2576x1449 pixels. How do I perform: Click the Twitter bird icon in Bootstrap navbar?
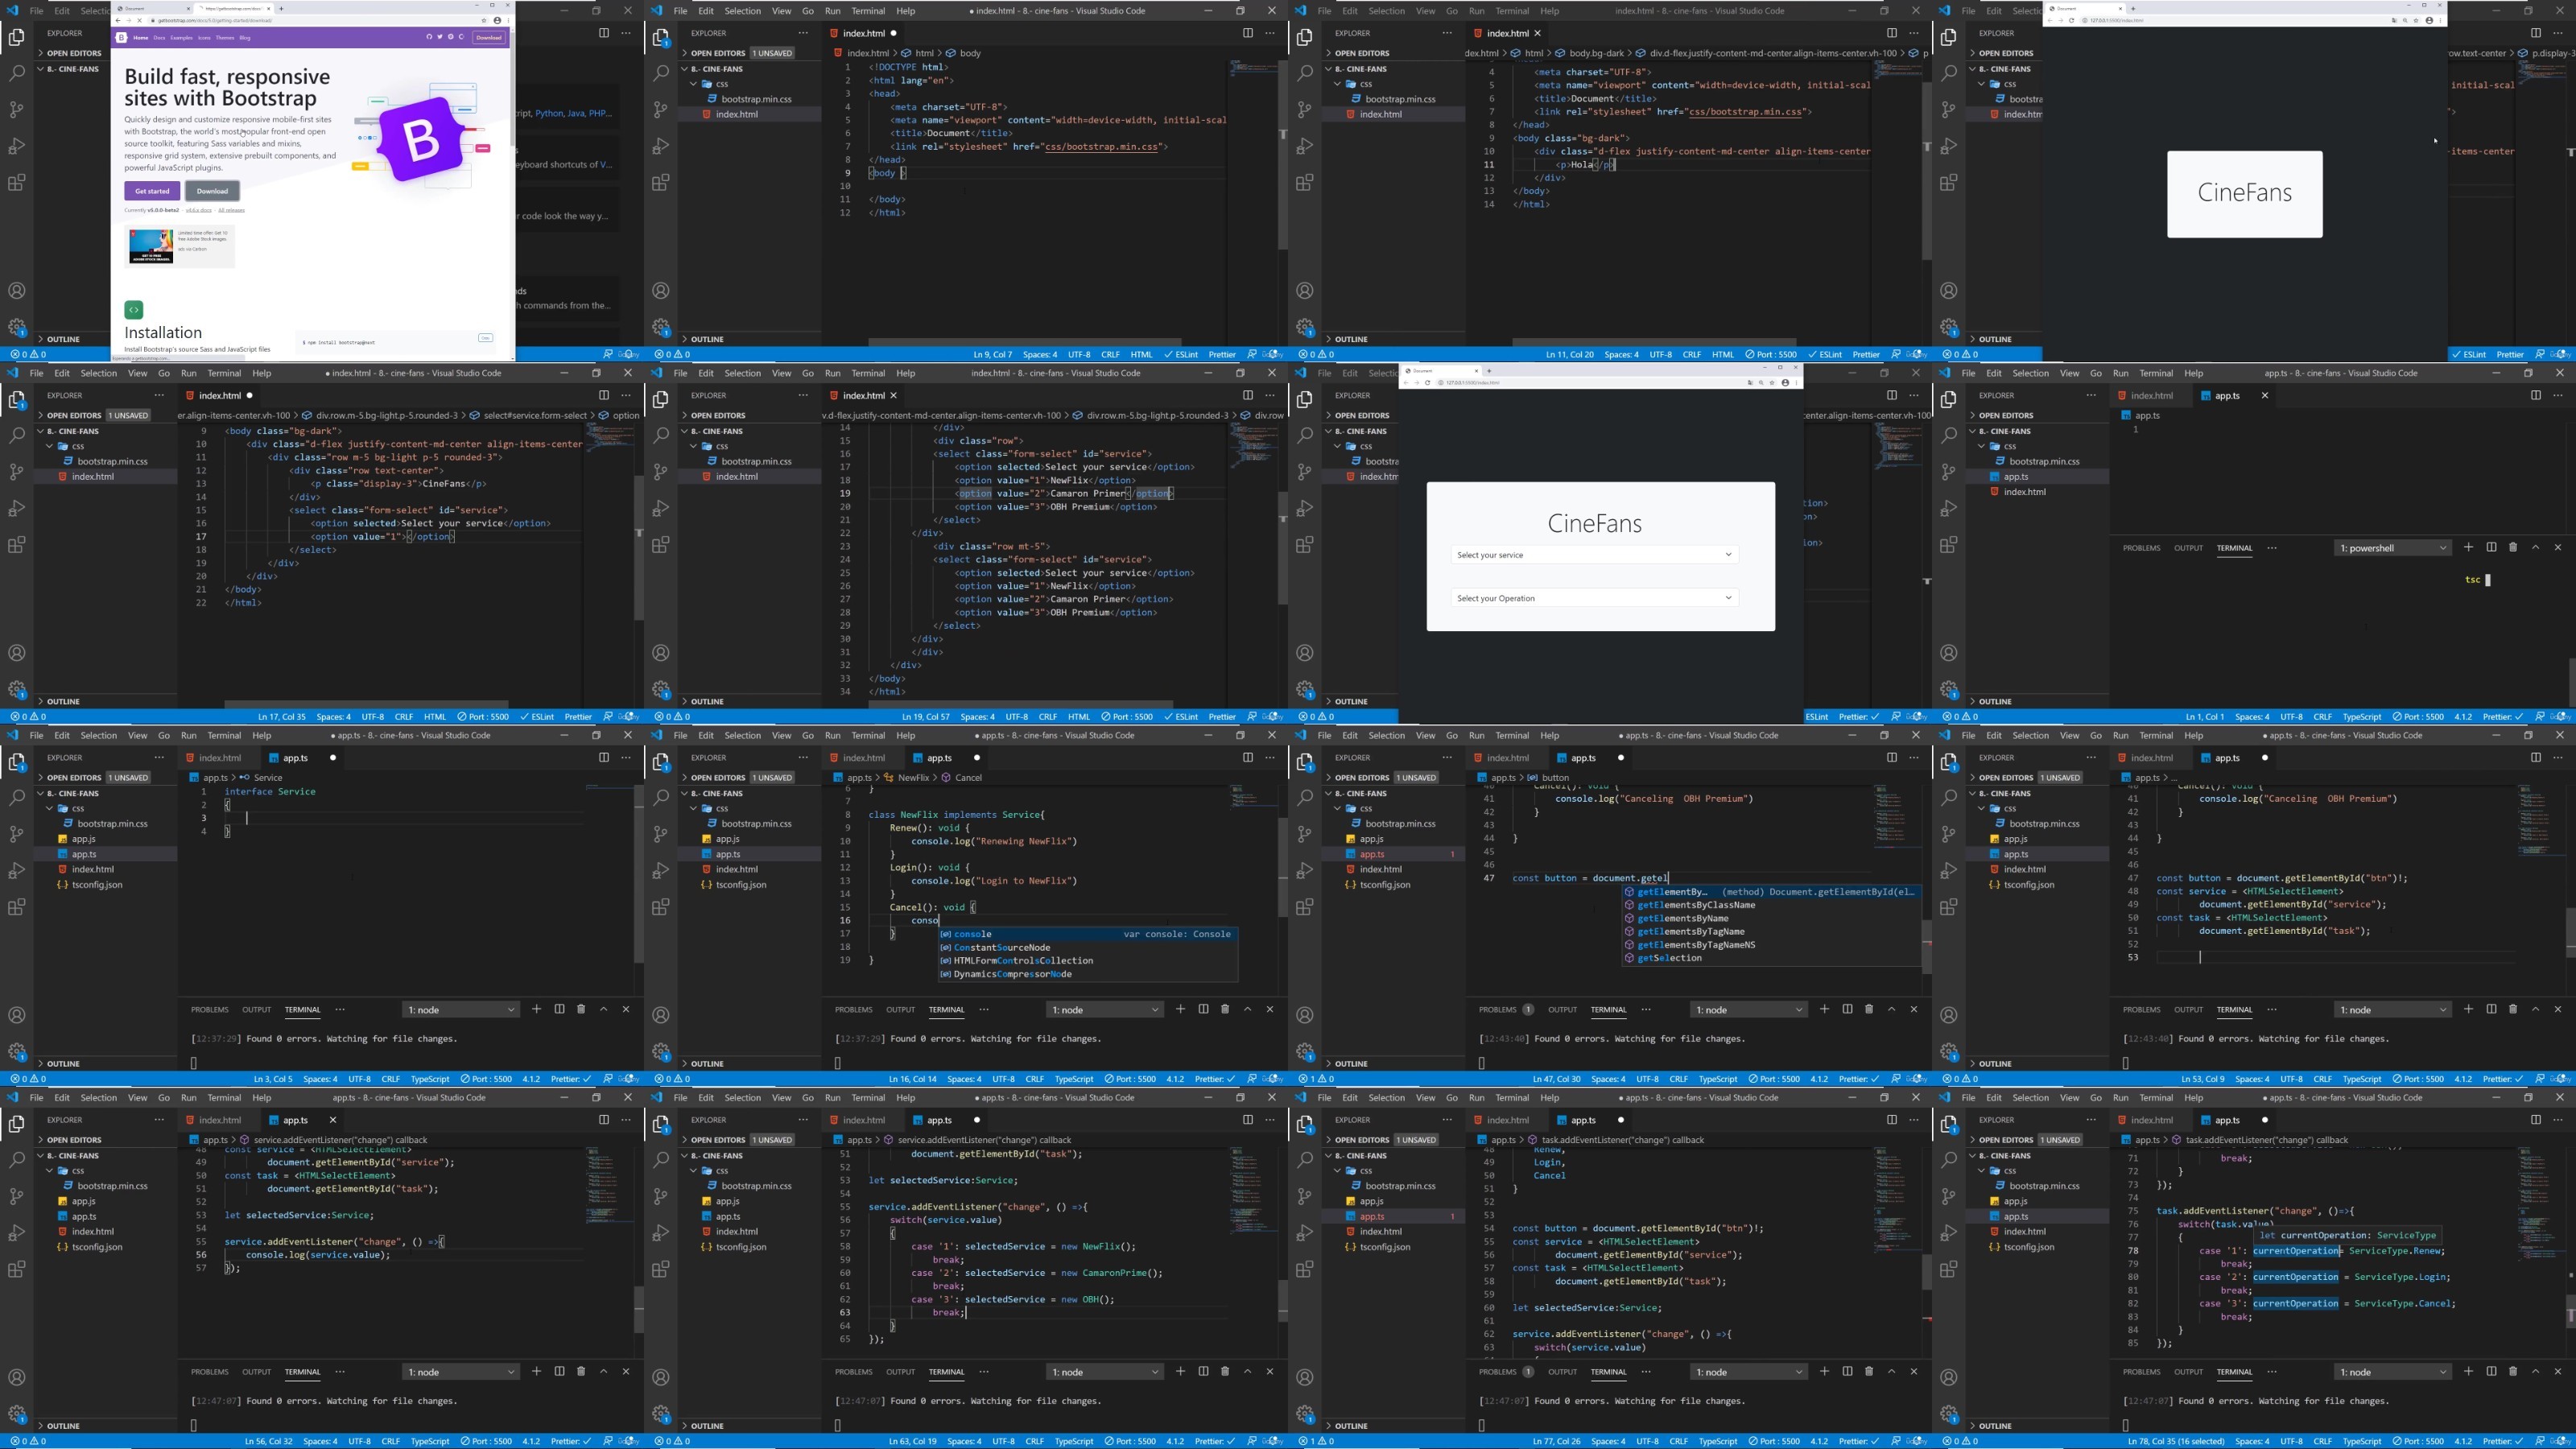[440, 37]
